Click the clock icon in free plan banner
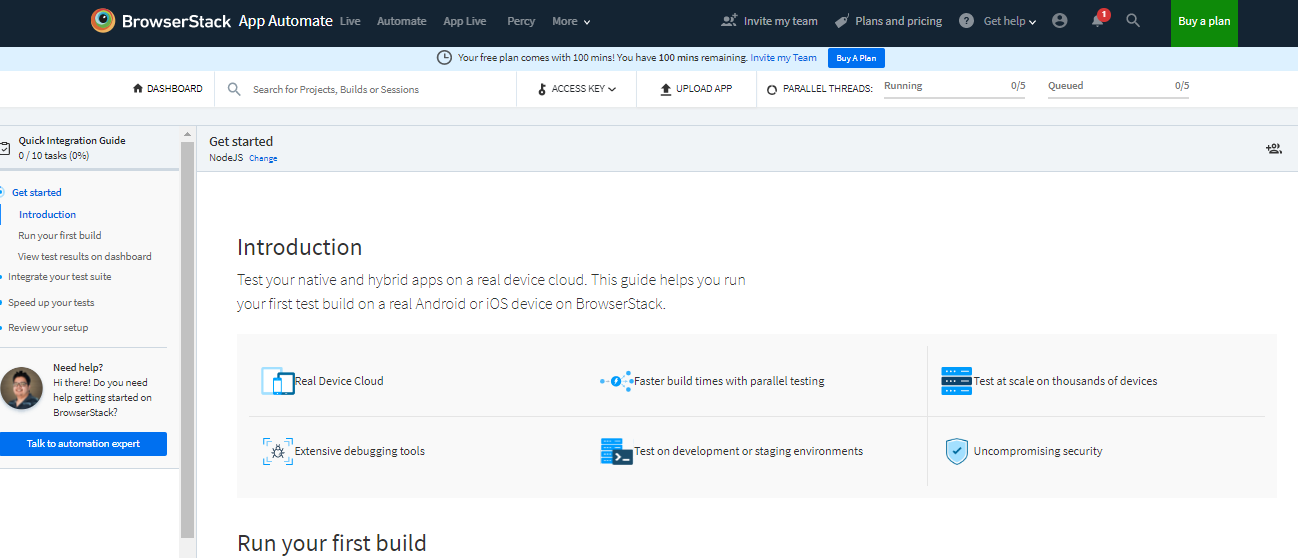 coord(445,58)
